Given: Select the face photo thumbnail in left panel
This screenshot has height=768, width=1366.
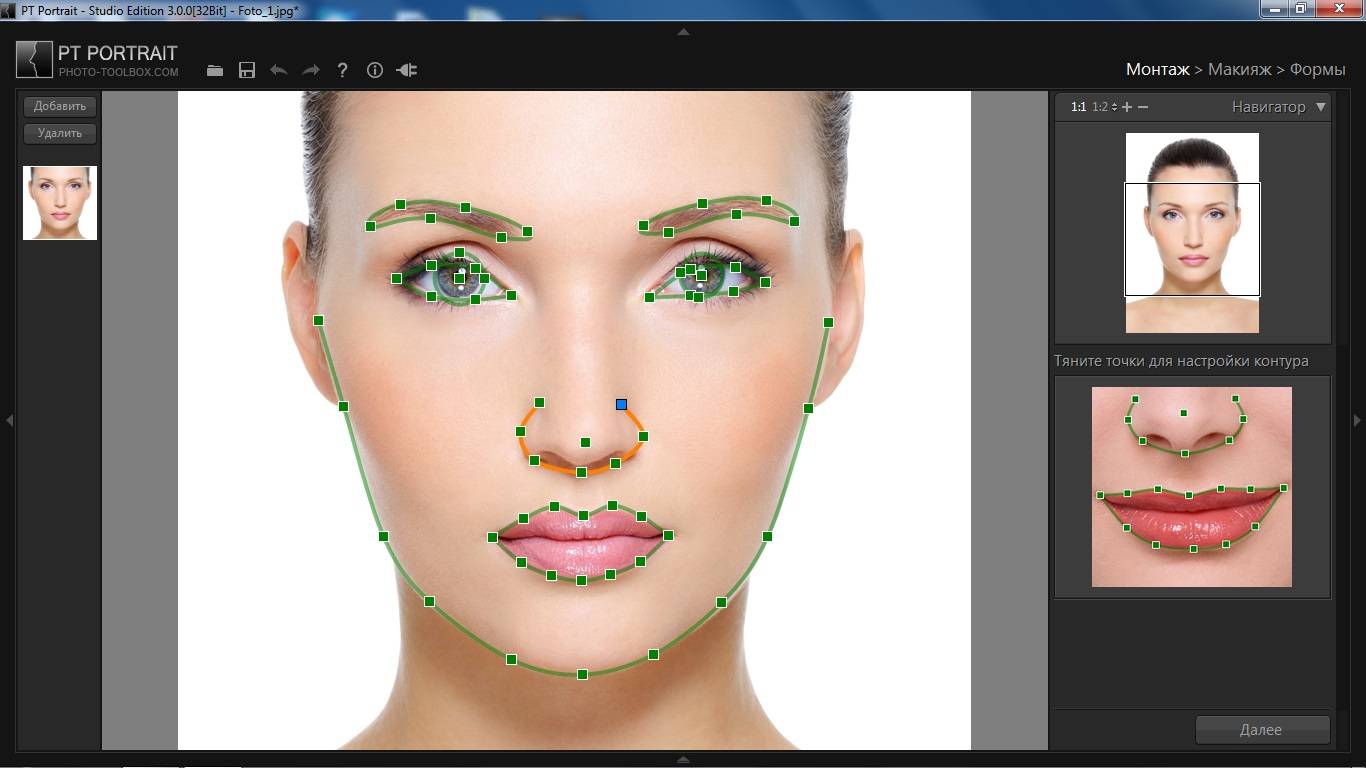Looking at the screenshot, I should tap(60, 203).
